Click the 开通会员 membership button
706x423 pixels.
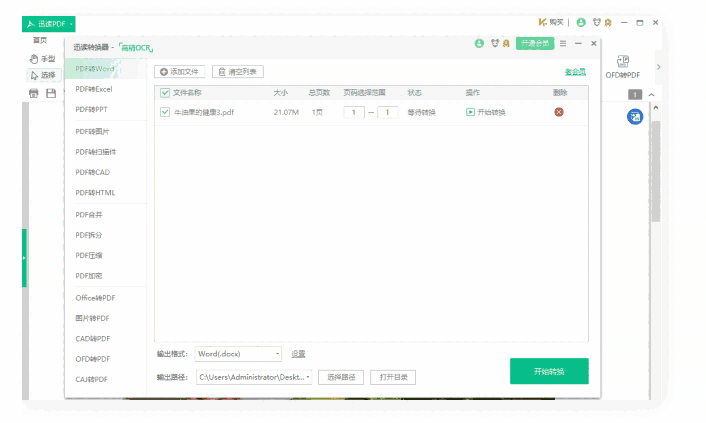click(535, 43)
